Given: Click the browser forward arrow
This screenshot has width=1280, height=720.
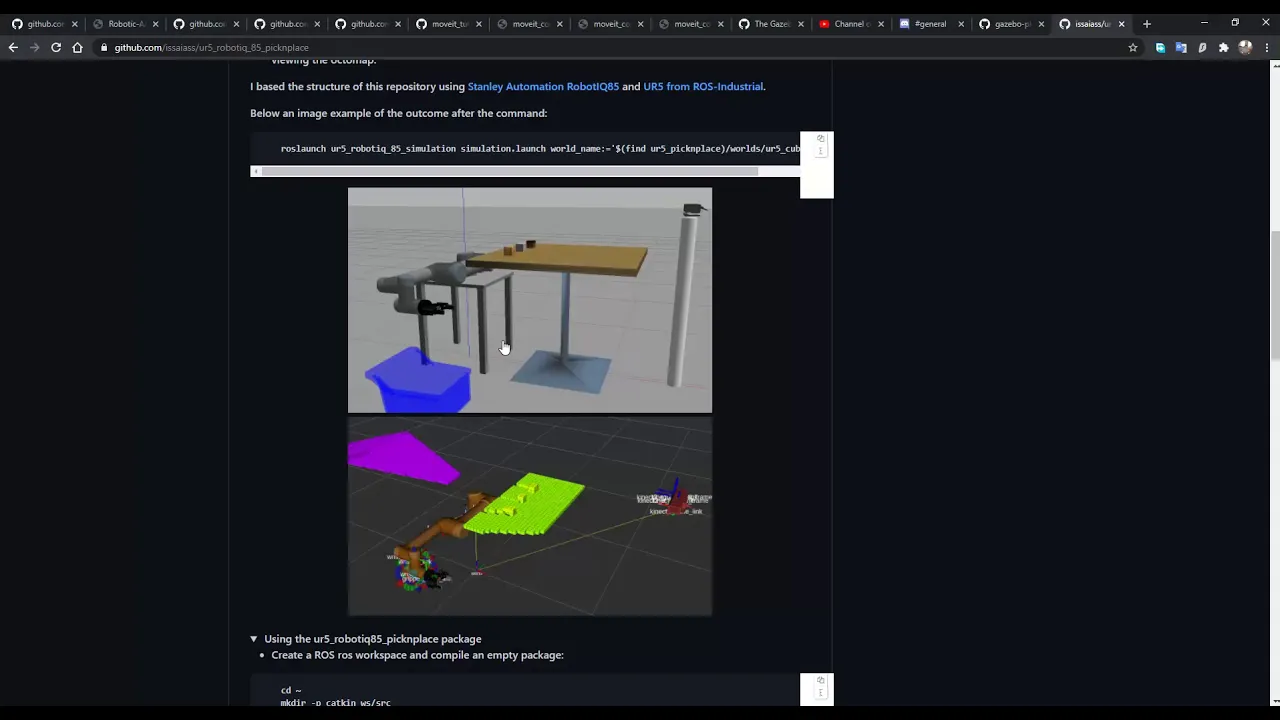Looking at the screenshot, I should (34, 47).
